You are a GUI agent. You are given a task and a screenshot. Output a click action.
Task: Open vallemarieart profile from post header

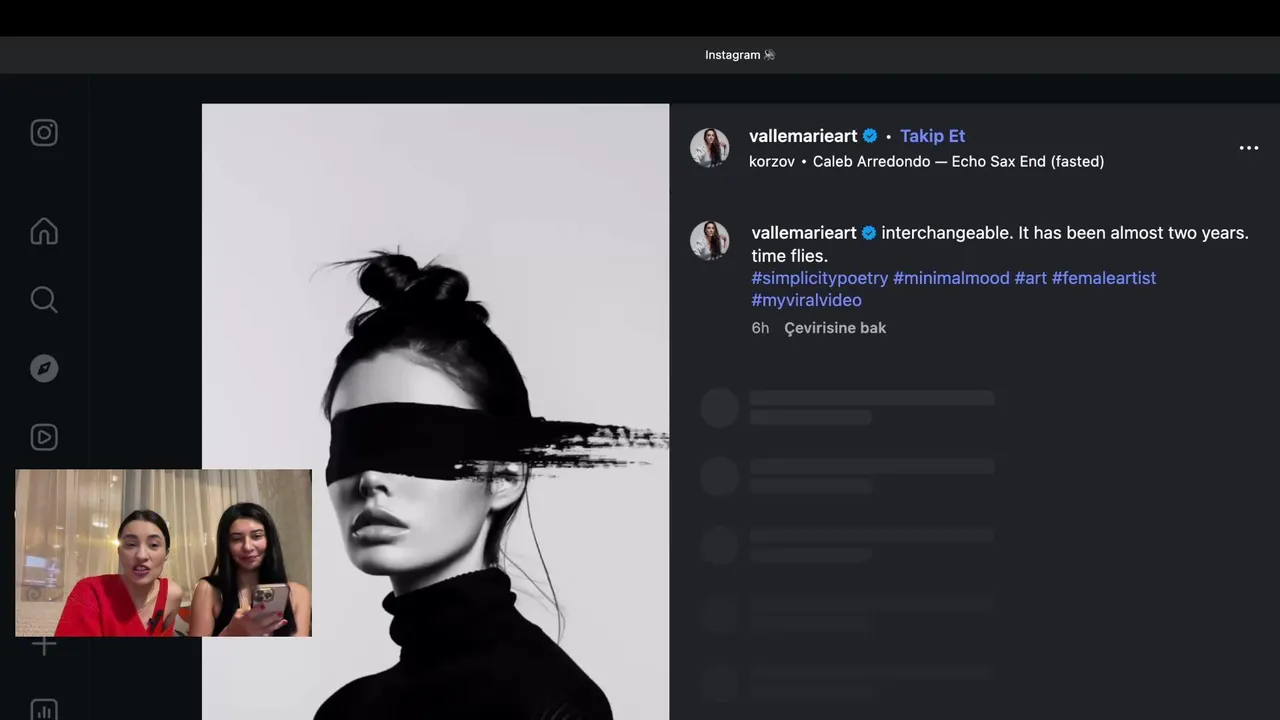tap(803, 136)
